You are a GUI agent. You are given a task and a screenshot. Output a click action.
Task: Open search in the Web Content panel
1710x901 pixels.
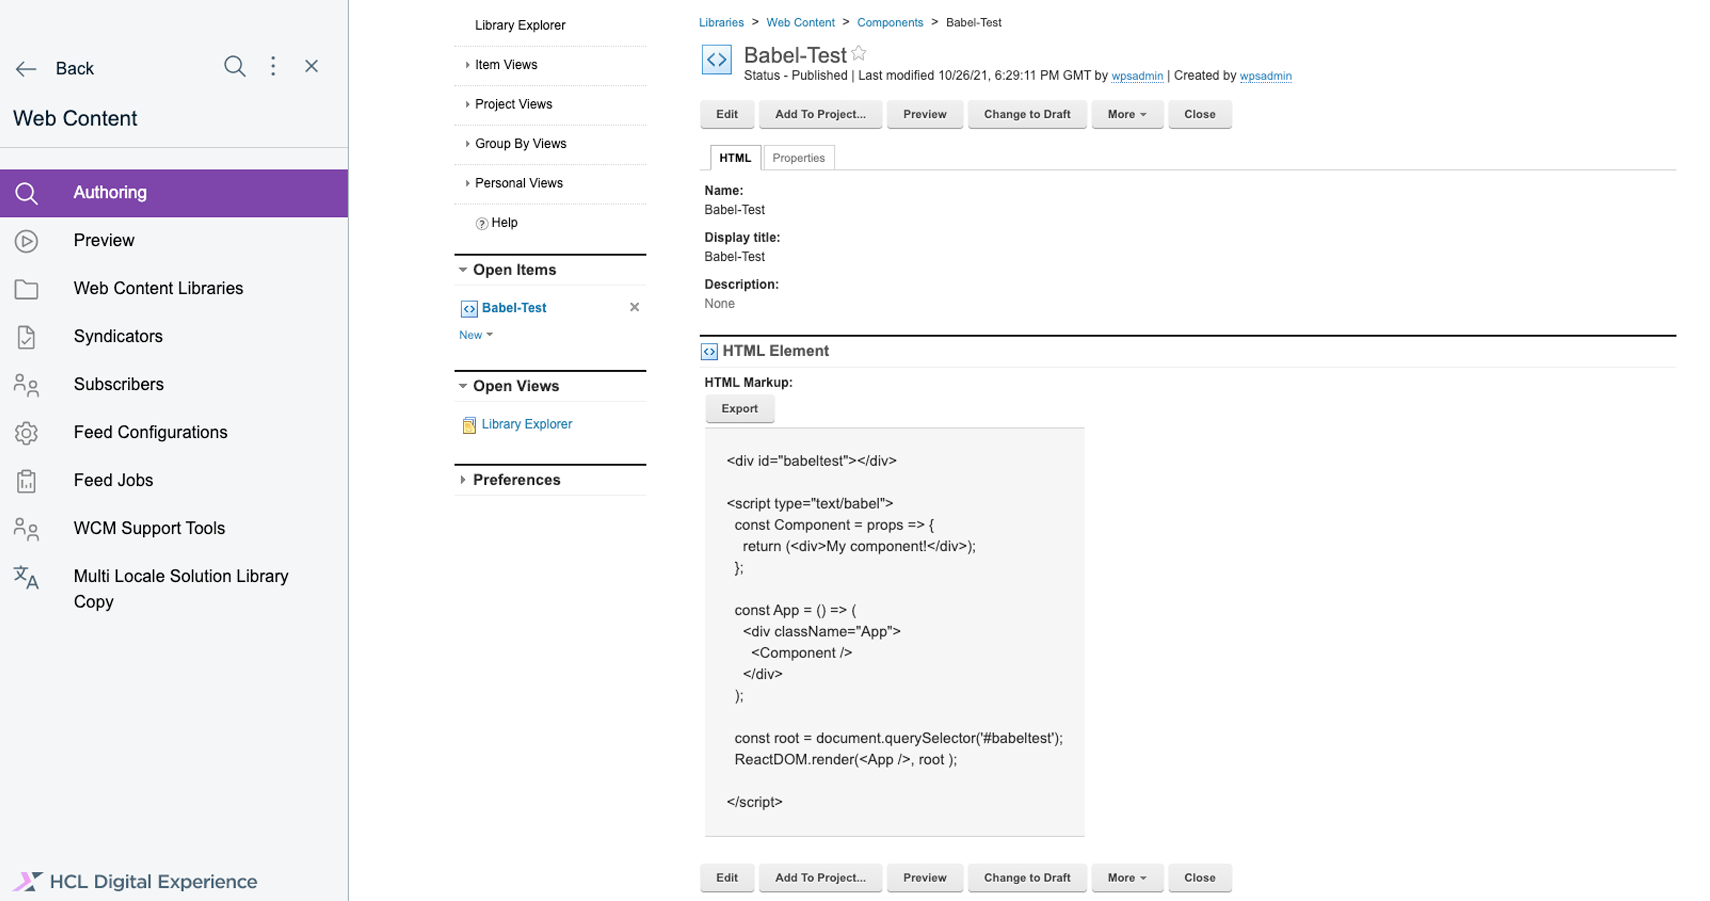tap(234, 66)
